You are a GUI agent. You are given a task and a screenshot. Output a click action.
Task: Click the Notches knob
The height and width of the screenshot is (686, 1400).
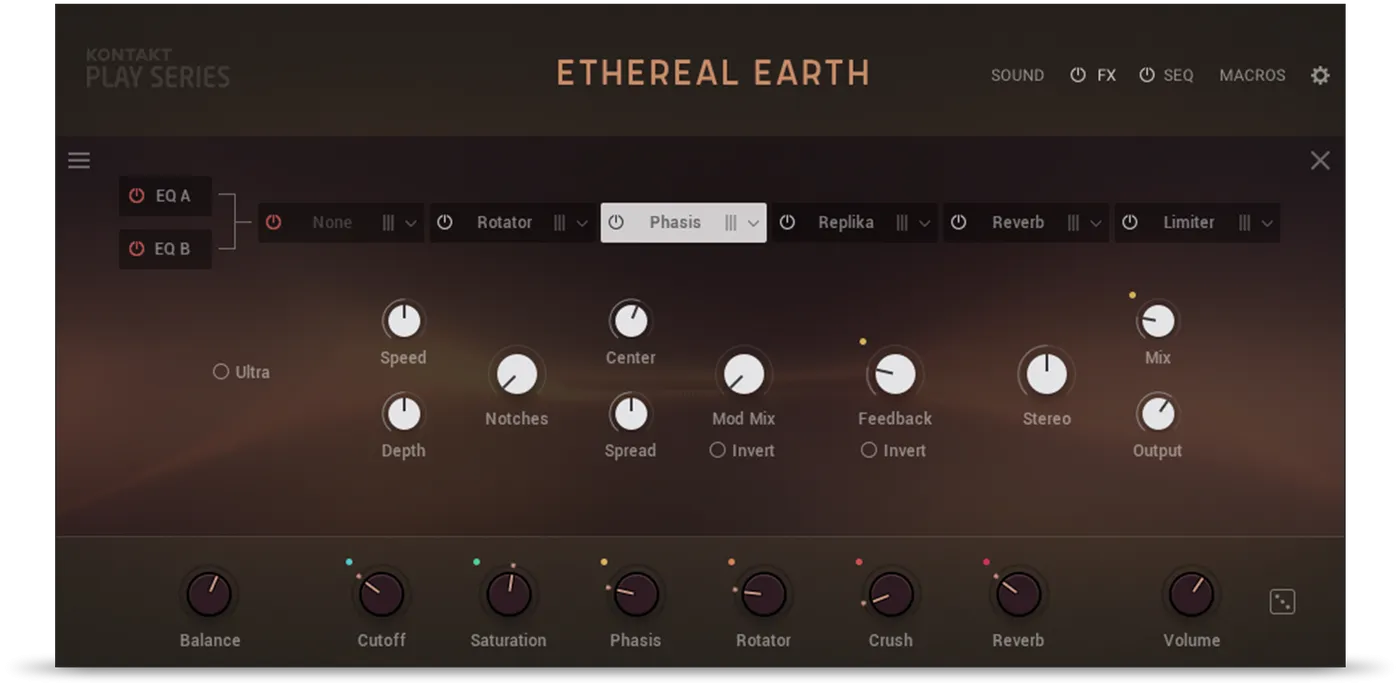517,375
